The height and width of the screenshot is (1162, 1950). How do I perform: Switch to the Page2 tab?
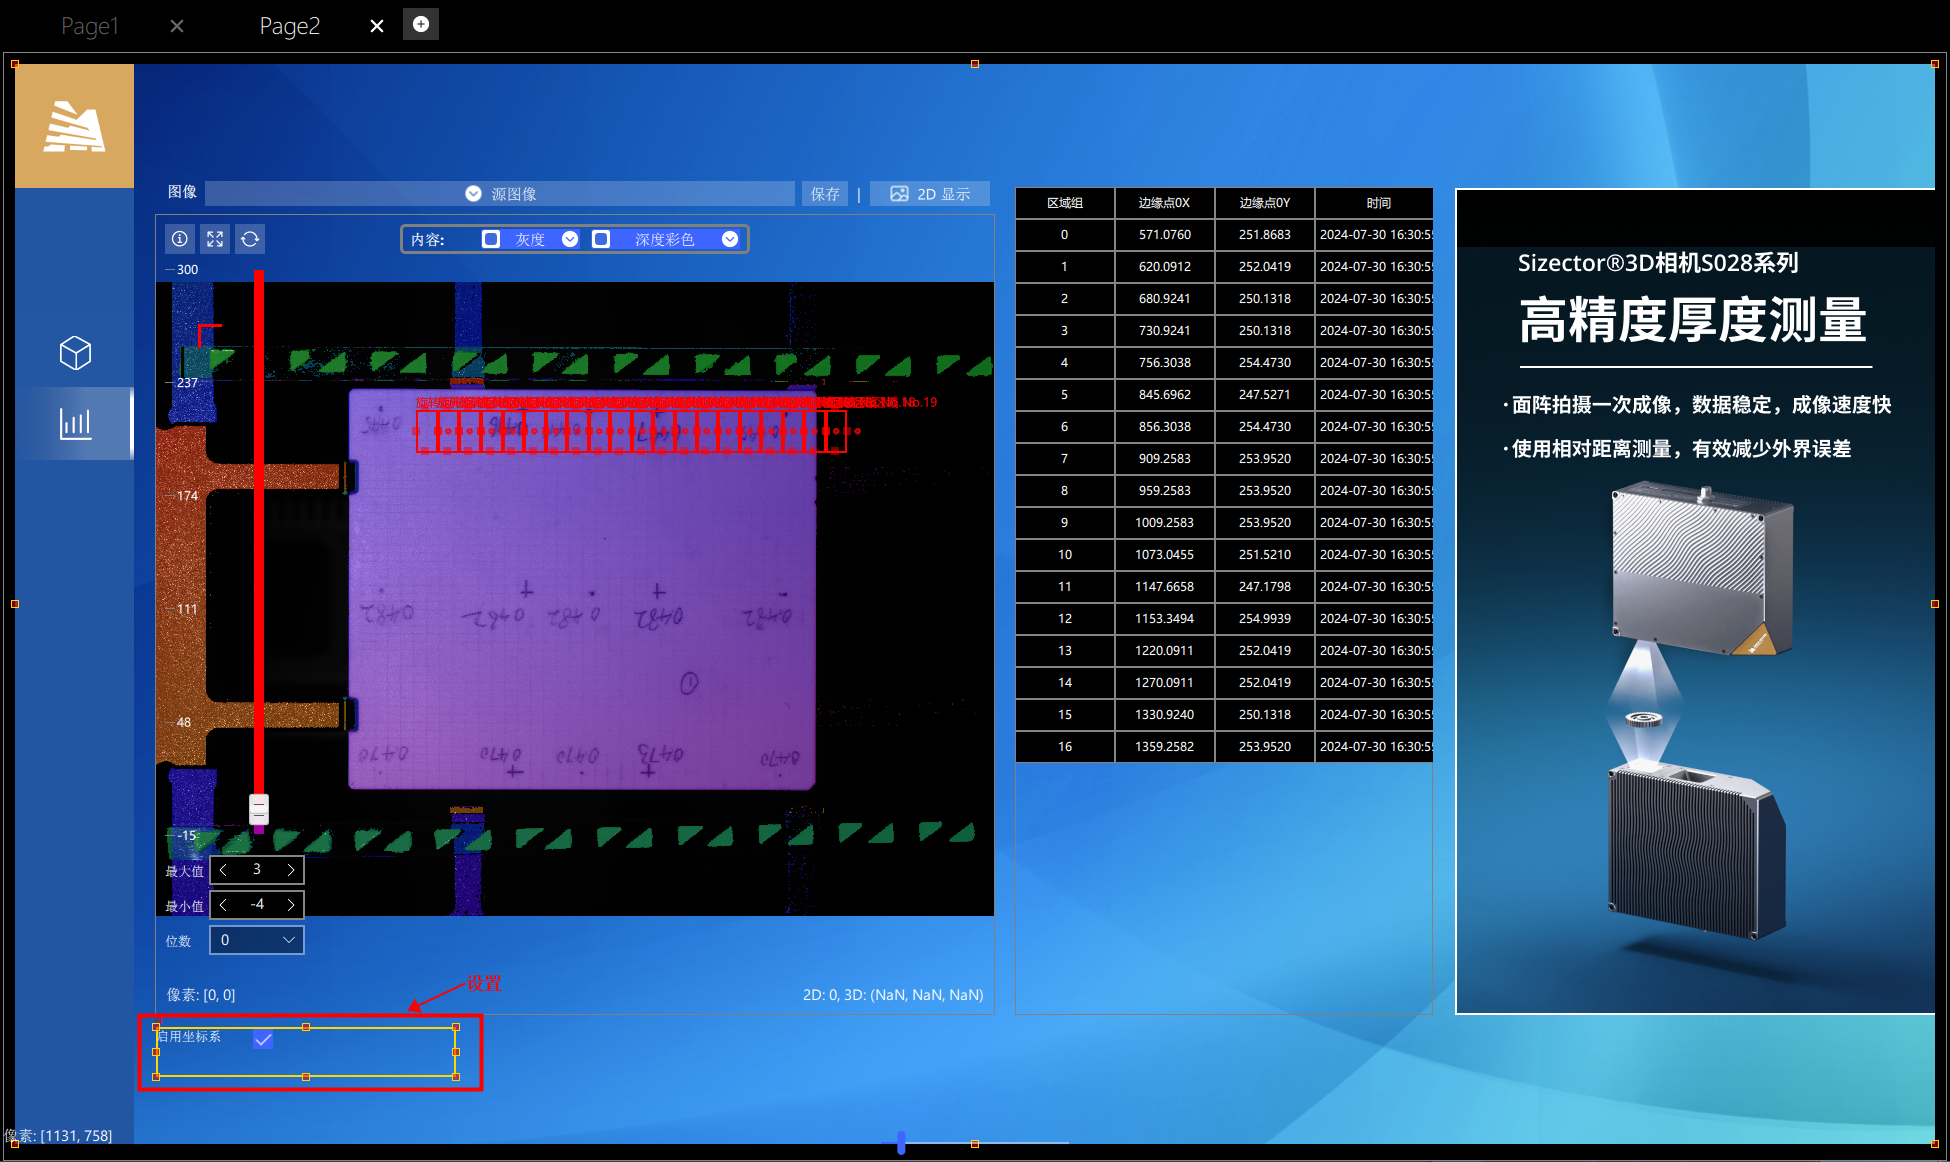[289, 26]
